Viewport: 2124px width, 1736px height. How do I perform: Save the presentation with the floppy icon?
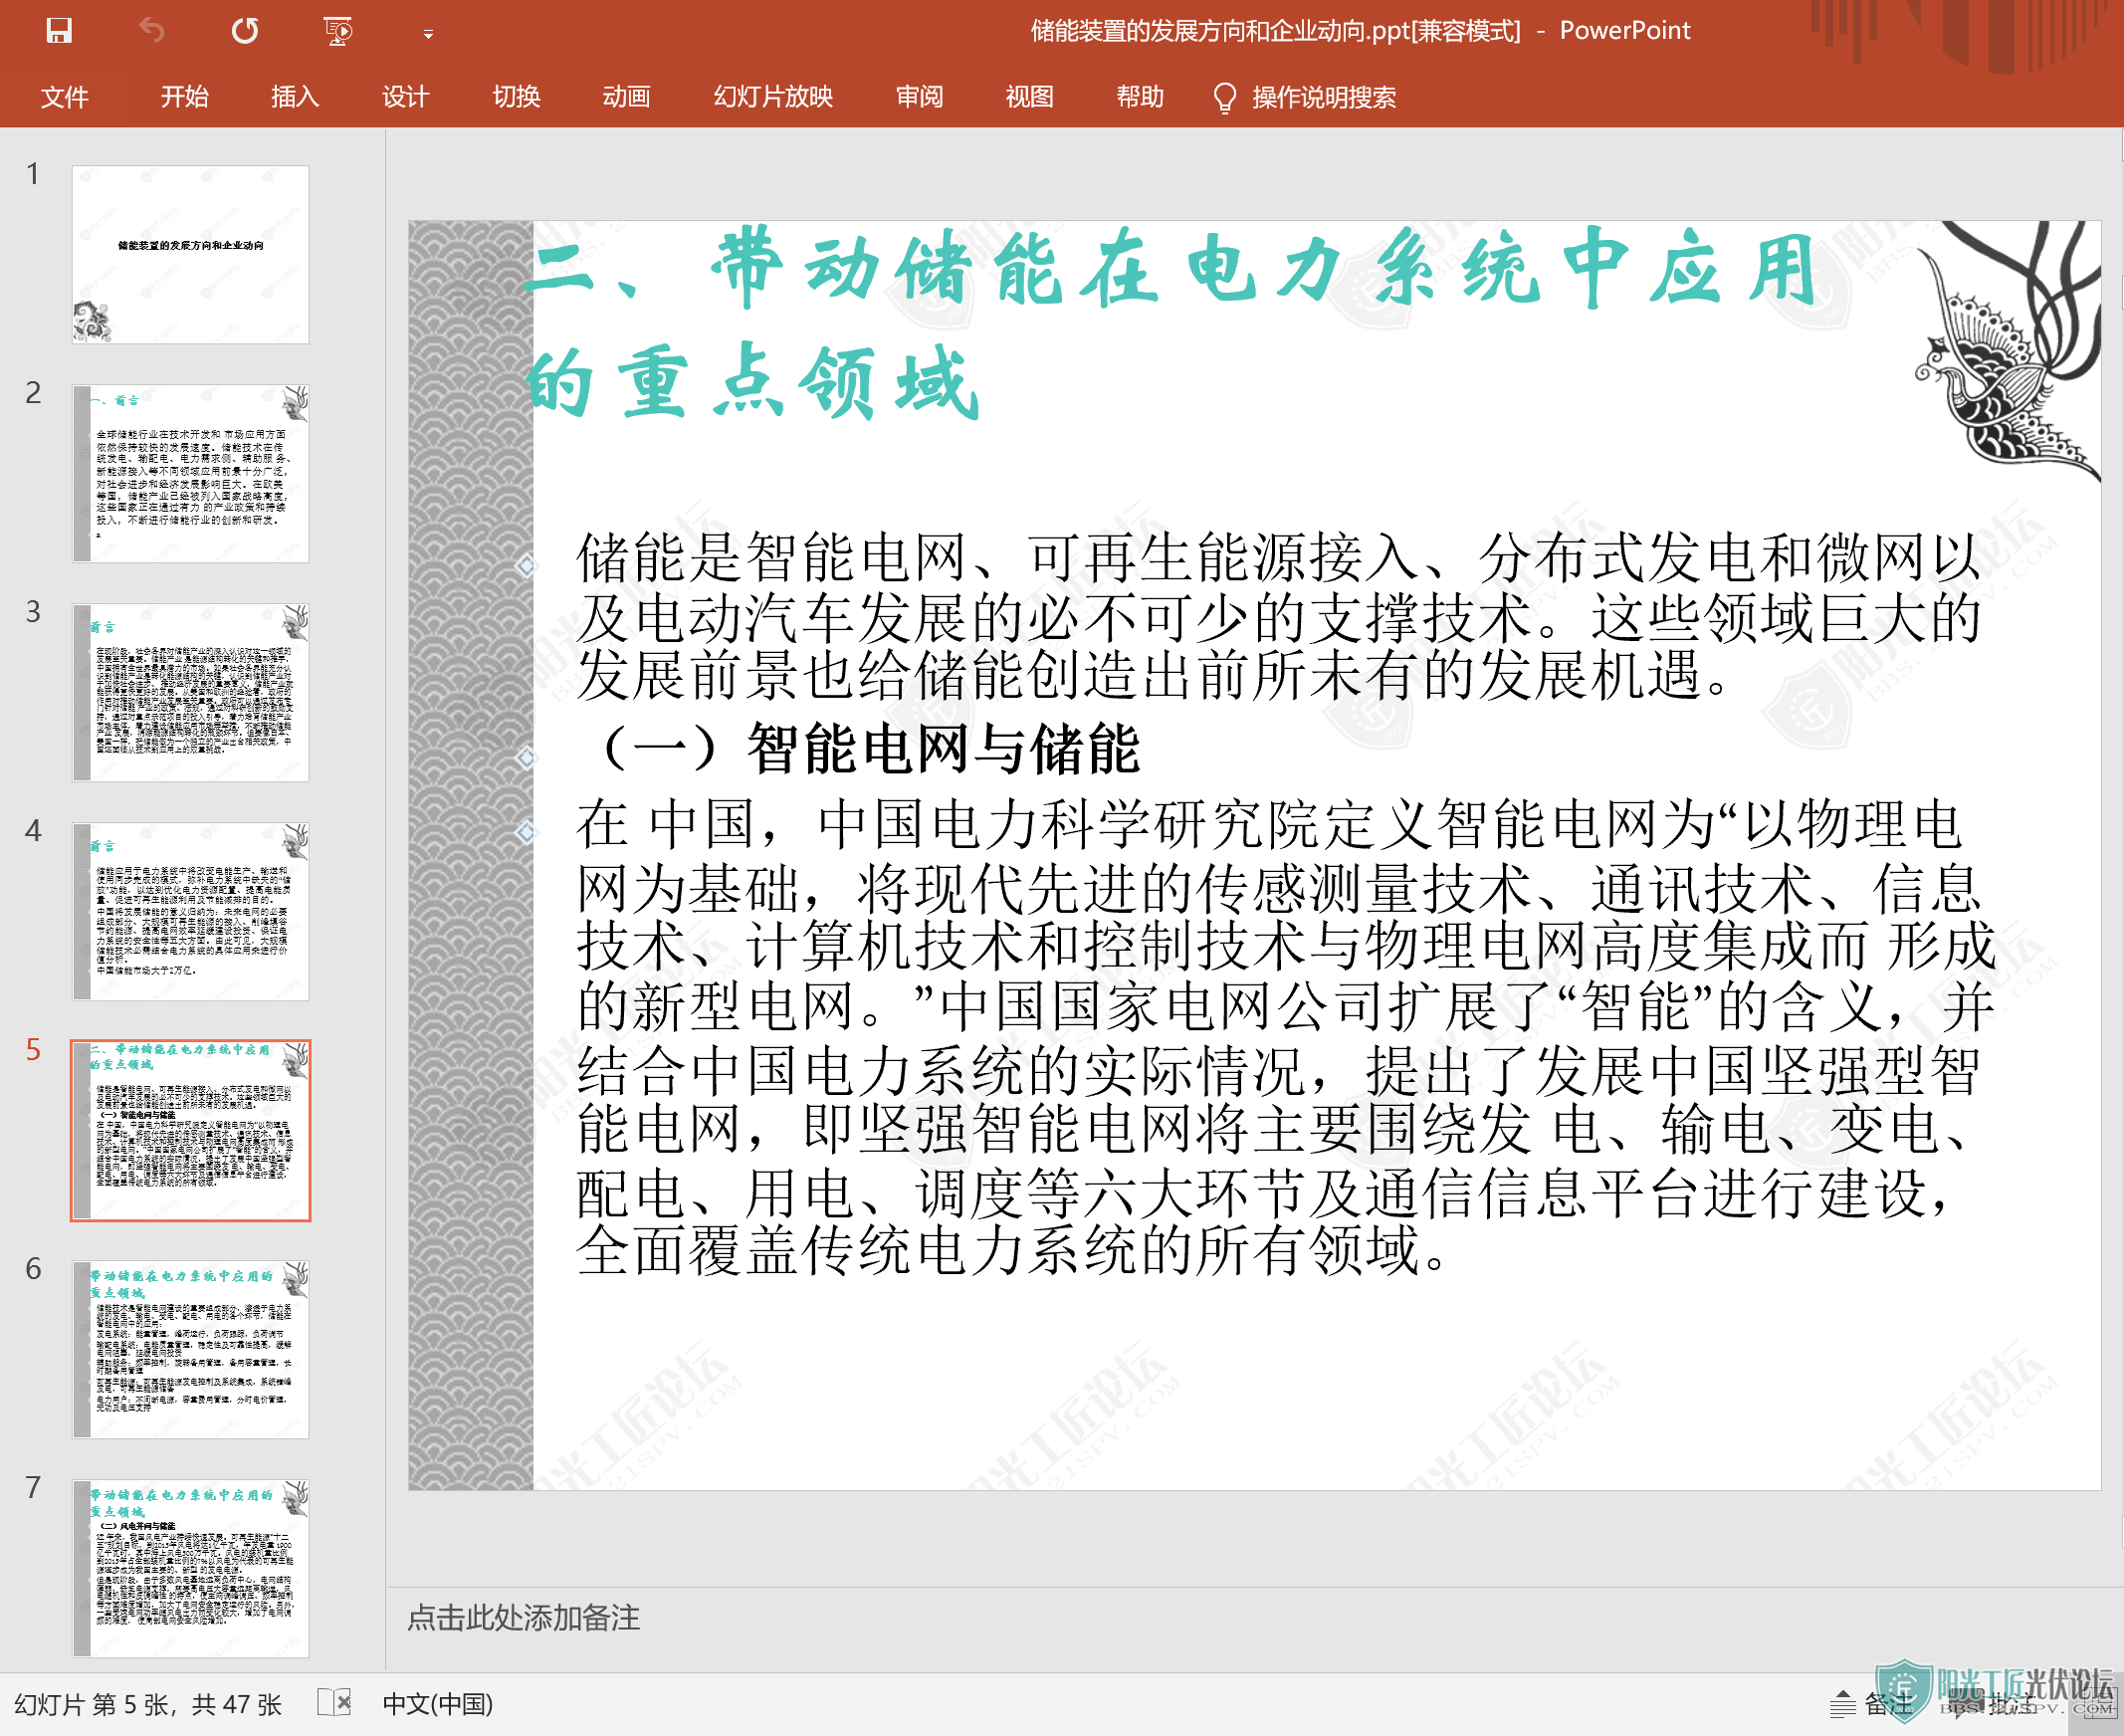59,31
